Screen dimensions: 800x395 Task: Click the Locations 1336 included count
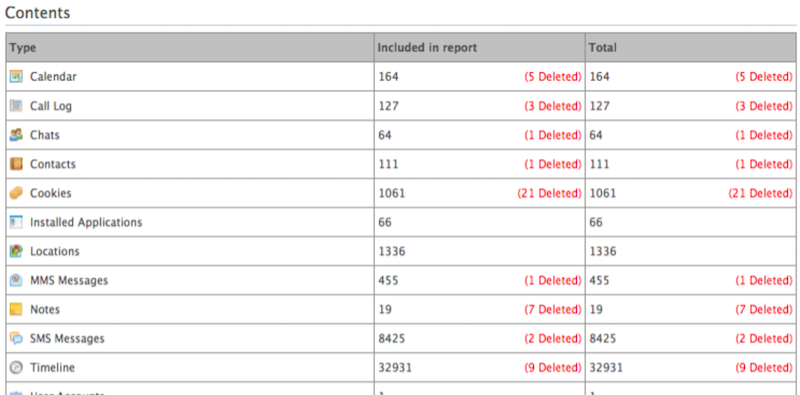pos(392,252)
